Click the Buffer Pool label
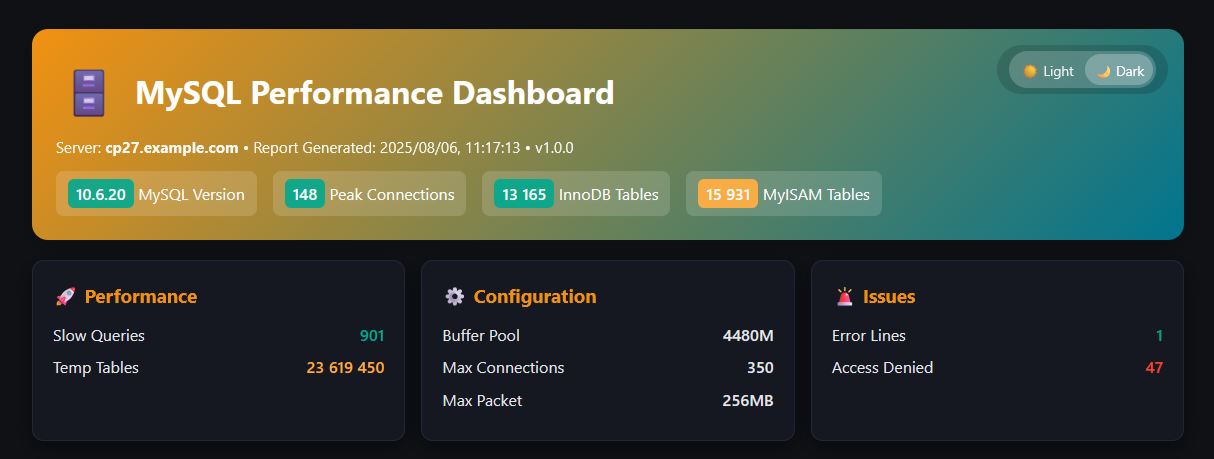This screenshot has height=459, width=1214. point(481,335)
